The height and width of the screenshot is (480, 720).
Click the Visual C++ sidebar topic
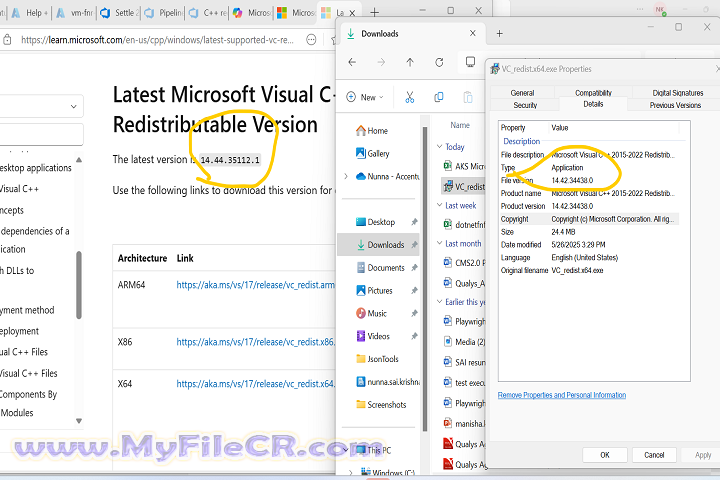(19, 189)
